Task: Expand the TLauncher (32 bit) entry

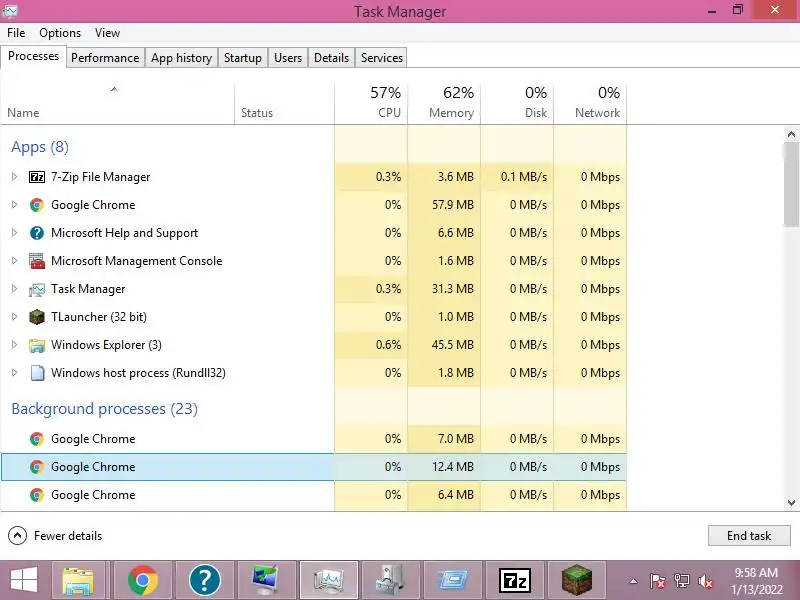Action: pos(14,317)
